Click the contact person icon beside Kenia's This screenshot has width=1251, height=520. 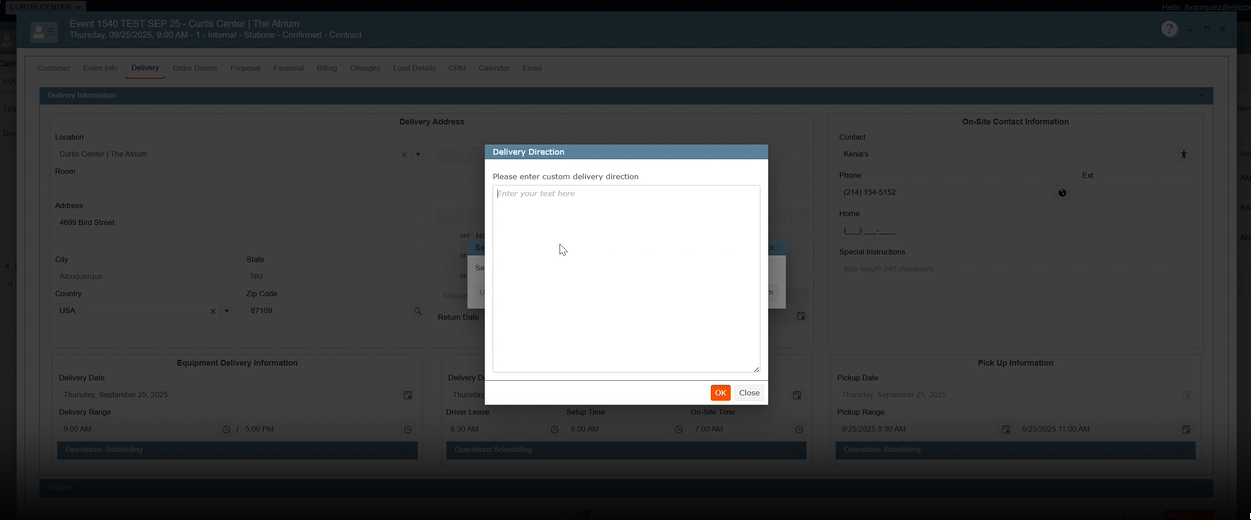1184,155
